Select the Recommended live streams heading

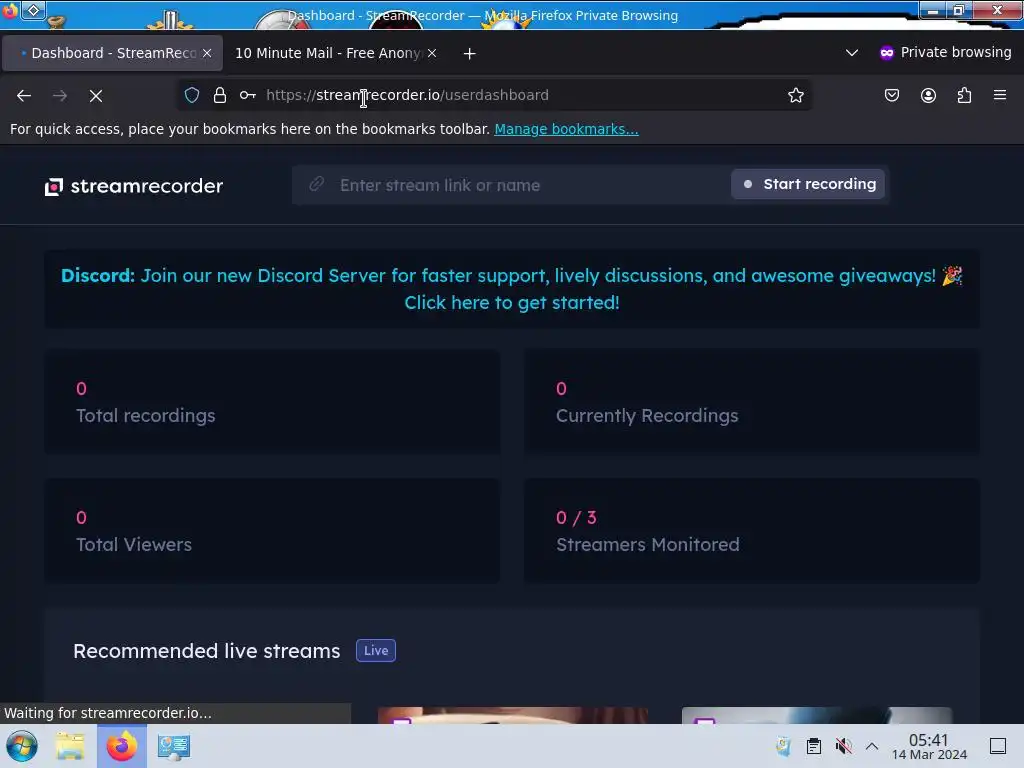(206, 651)
